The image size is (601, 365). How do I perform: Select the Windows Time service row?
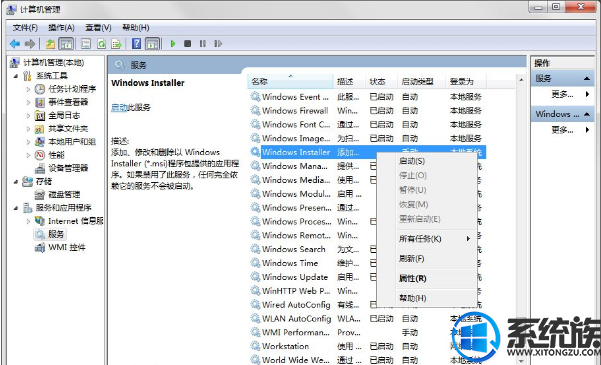pyautogui.click(x=313, y=263)
